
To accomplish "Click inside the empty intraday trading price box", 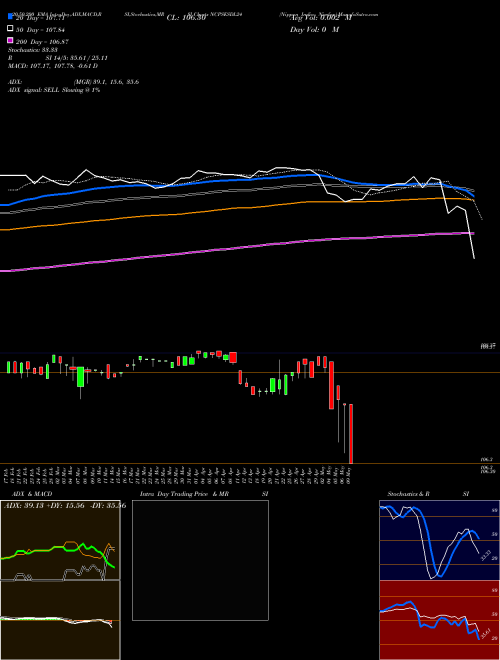I will point(200,560).
